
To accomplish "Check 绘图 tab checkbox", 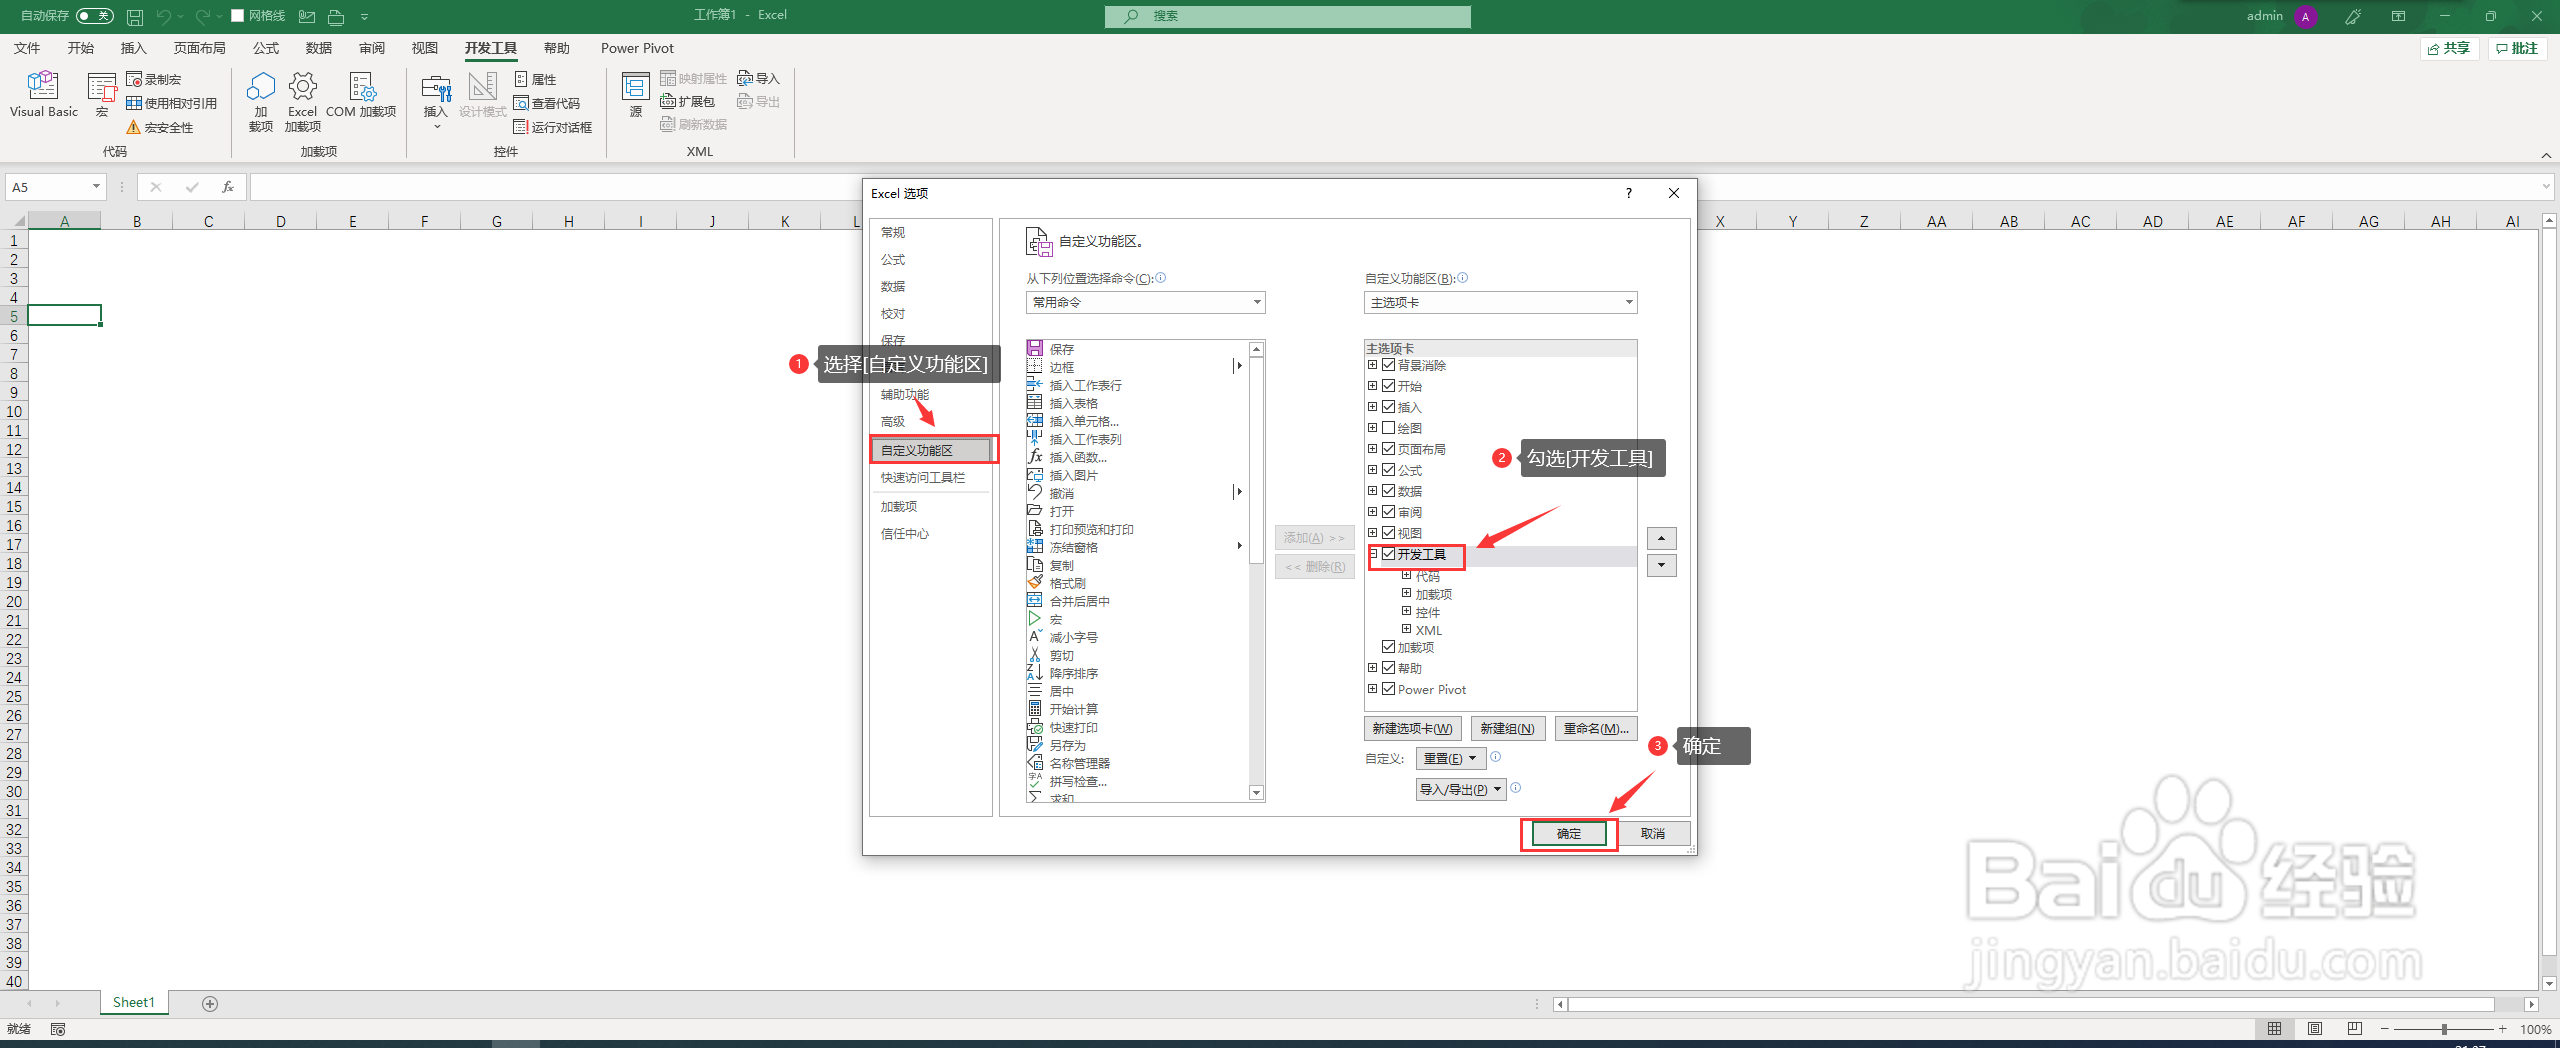I will (1389, 428).
